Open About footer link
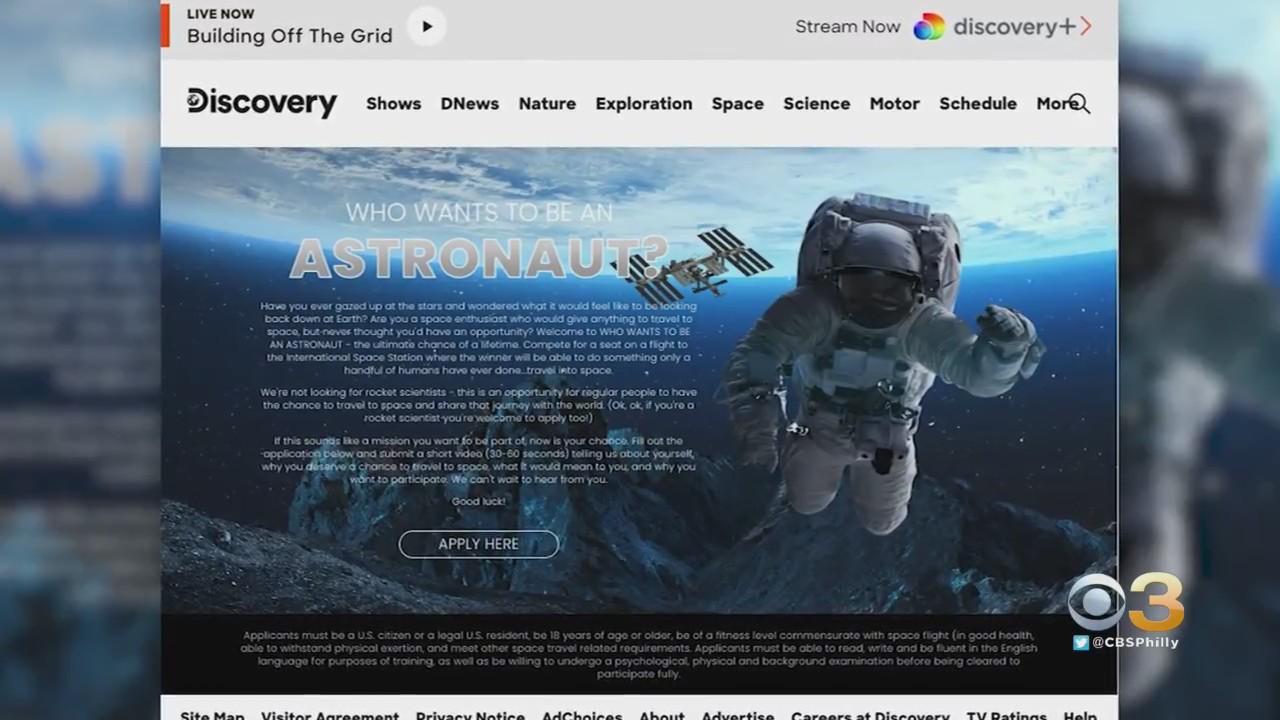This screenshot has width=1280, height=720. [662, 716]
